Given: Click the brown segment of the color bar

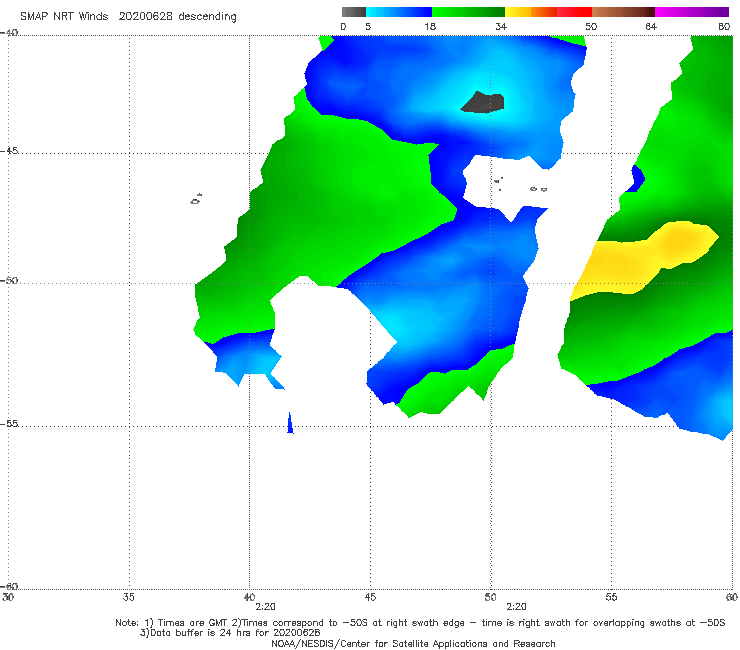Looking at the screenshot, I should 623,12.
